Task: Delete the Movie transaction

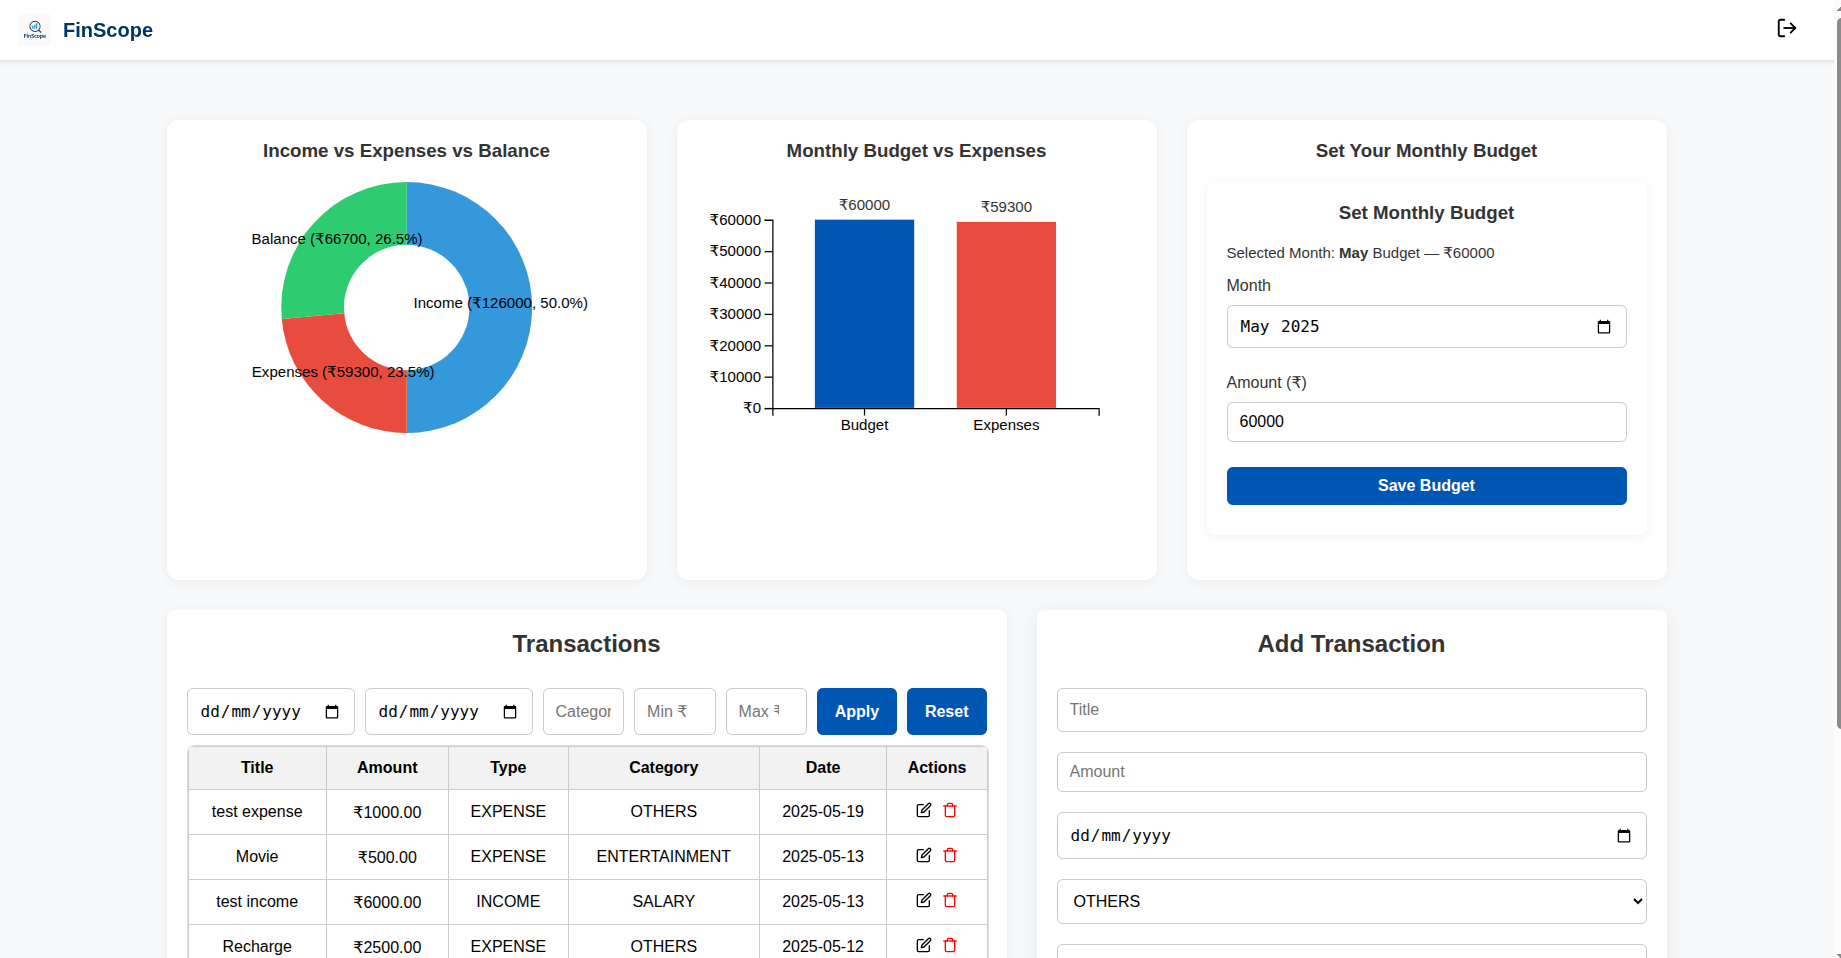Action: (x=950, y=855)
